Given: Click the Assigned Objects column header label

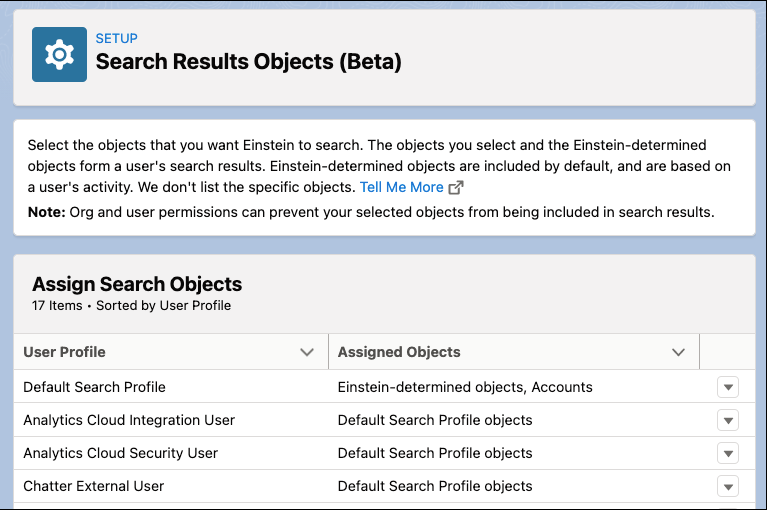Looking at the screenshot, I should (399, 352).
